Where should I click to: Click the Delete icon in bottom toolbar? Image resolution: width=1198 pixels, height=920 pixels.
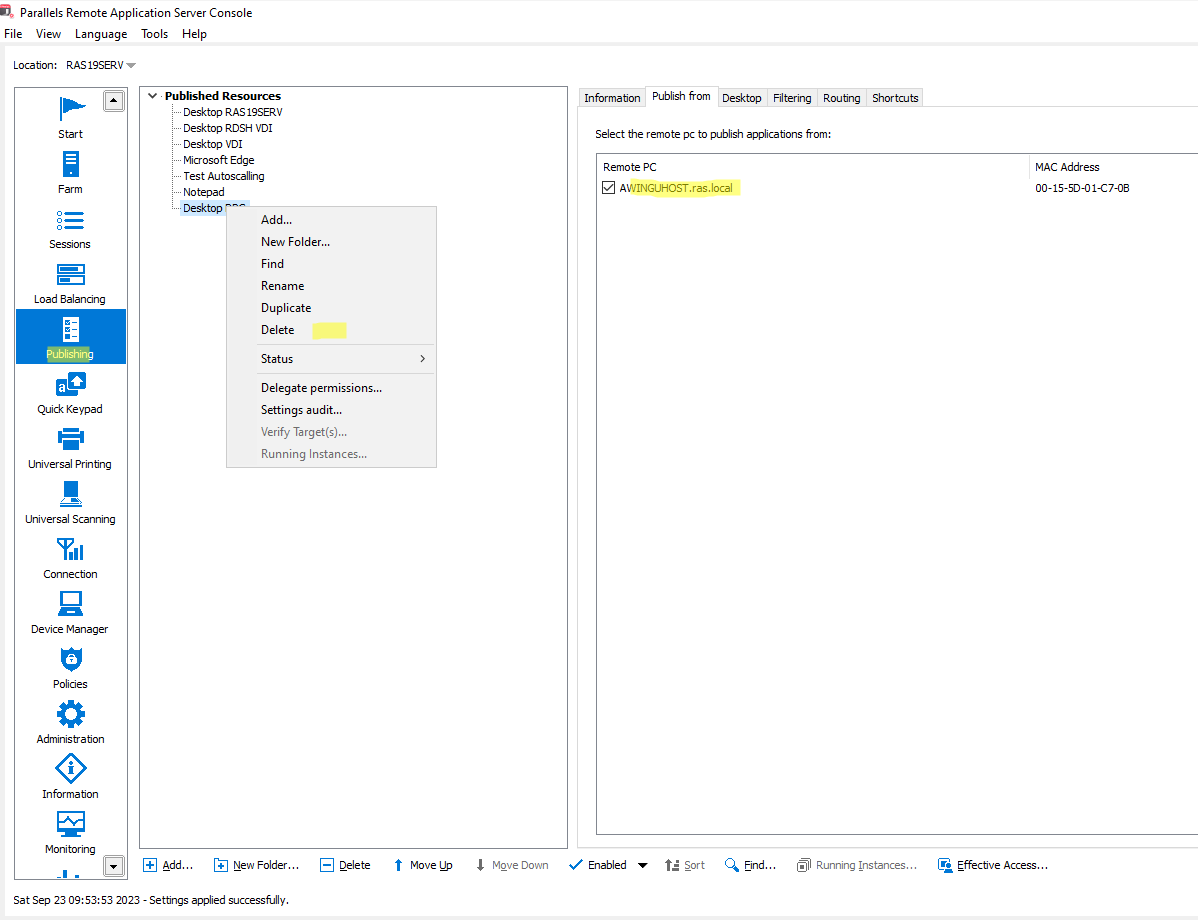(x=326, y=865)
